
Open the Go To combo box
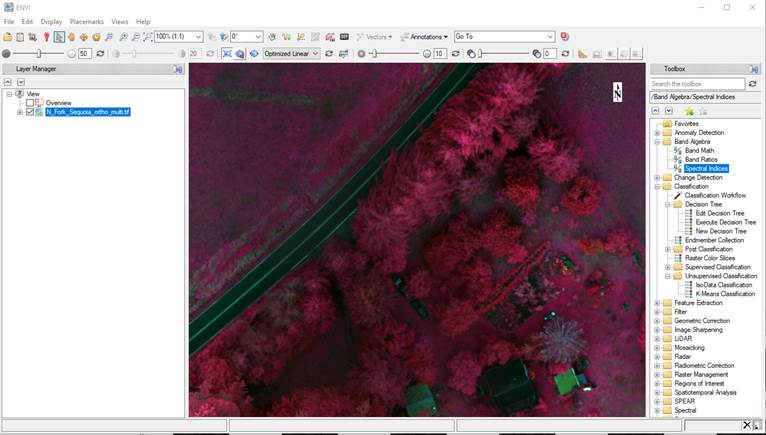504,37
